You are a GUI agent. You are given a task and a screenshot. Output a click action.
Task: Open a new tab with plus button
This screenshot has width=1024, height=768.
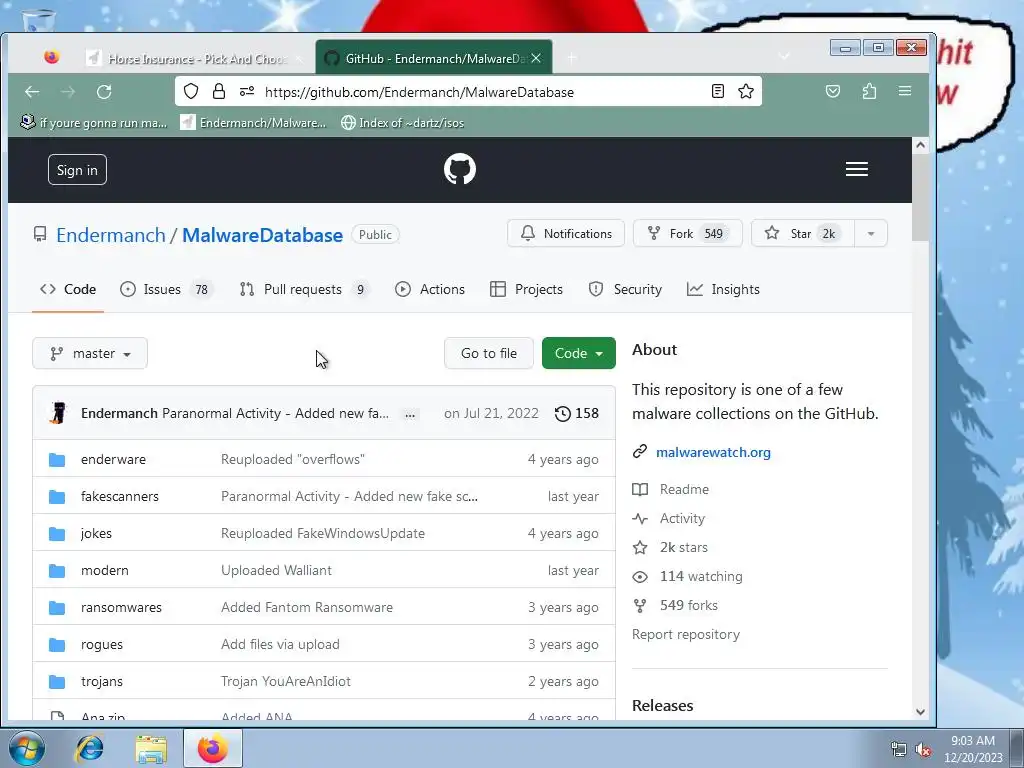coord(571,58)
